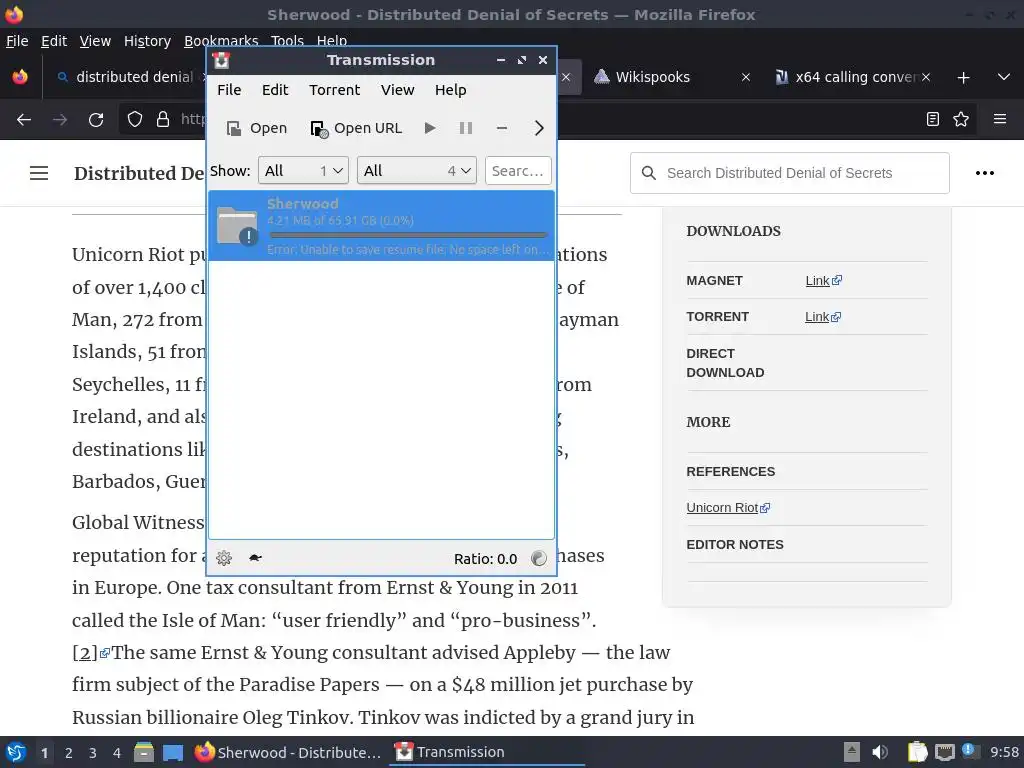The width and height of the screenshot is (1024, 768).
Task: Open Firefox application hamburger menu
Action: pyautogui.click(x=1000, y=119)
